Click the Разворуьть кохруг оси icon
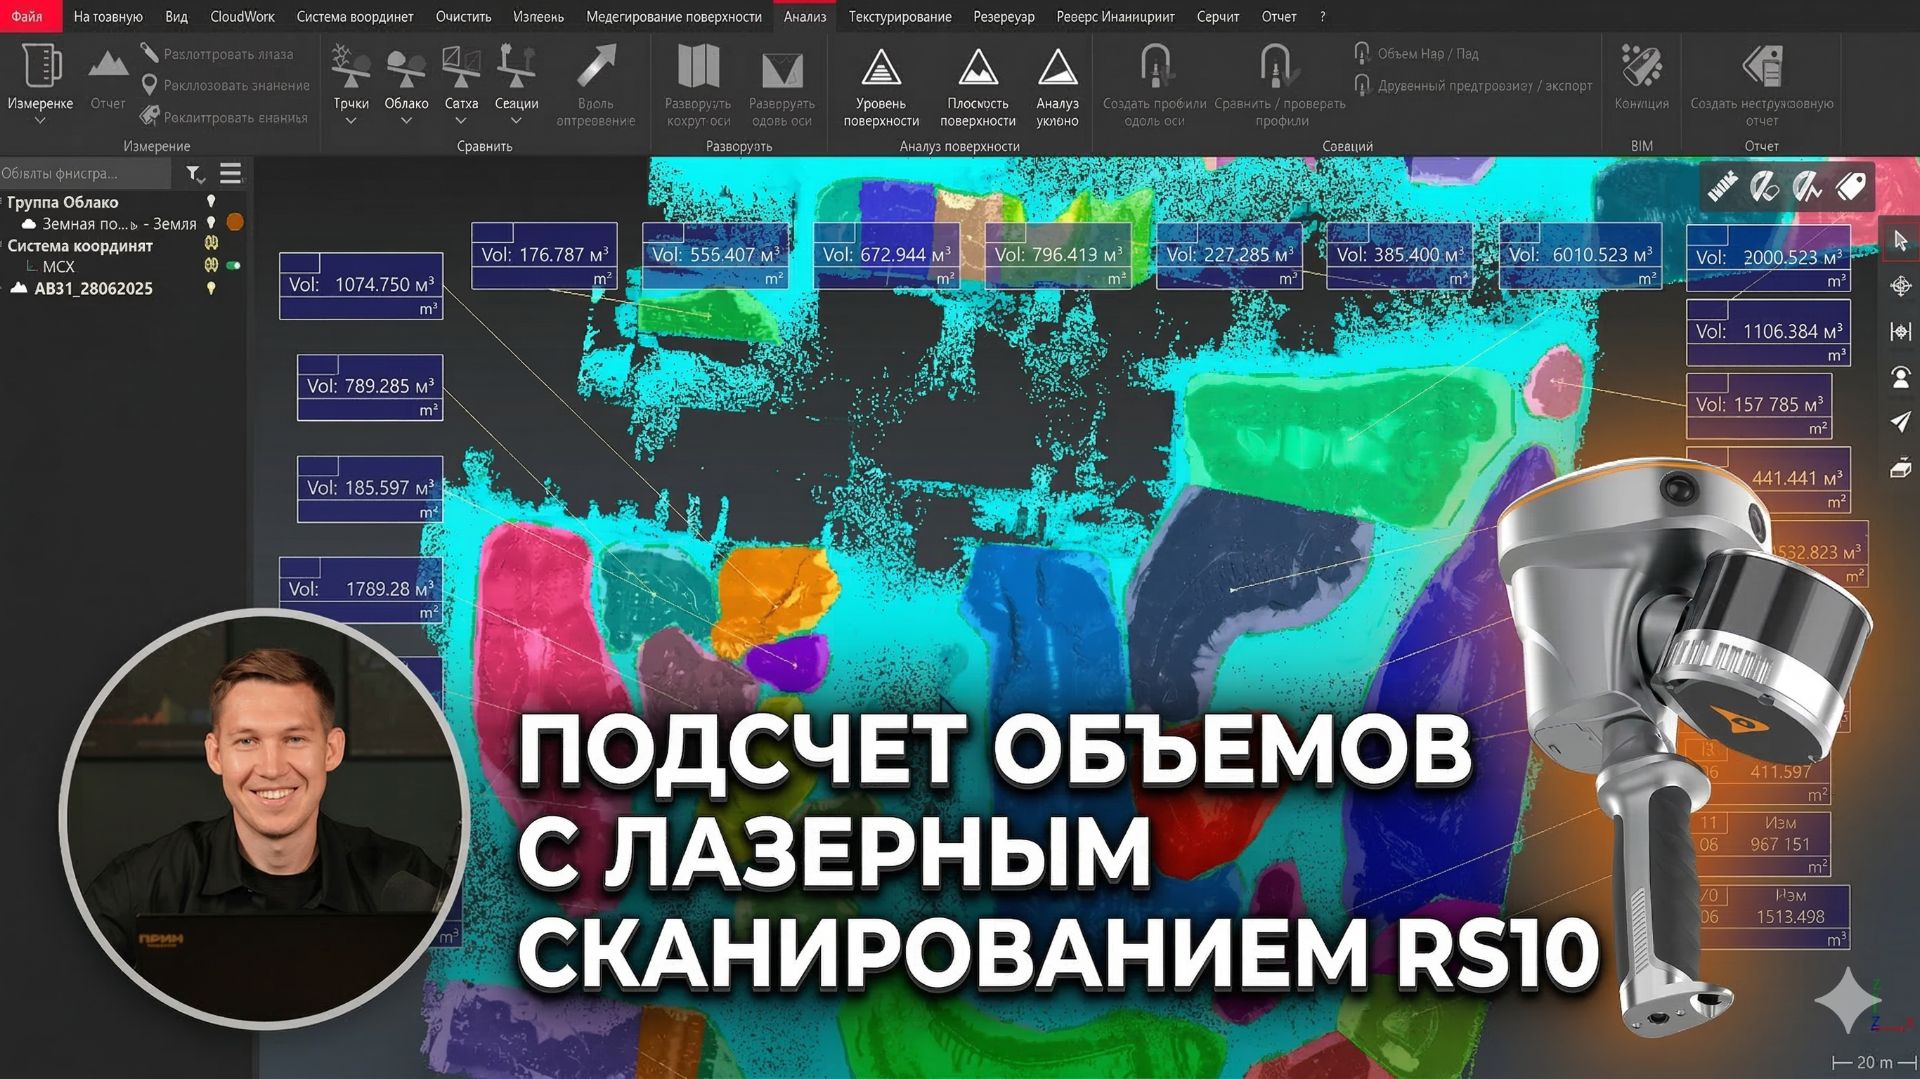 (x=698, y=66)
